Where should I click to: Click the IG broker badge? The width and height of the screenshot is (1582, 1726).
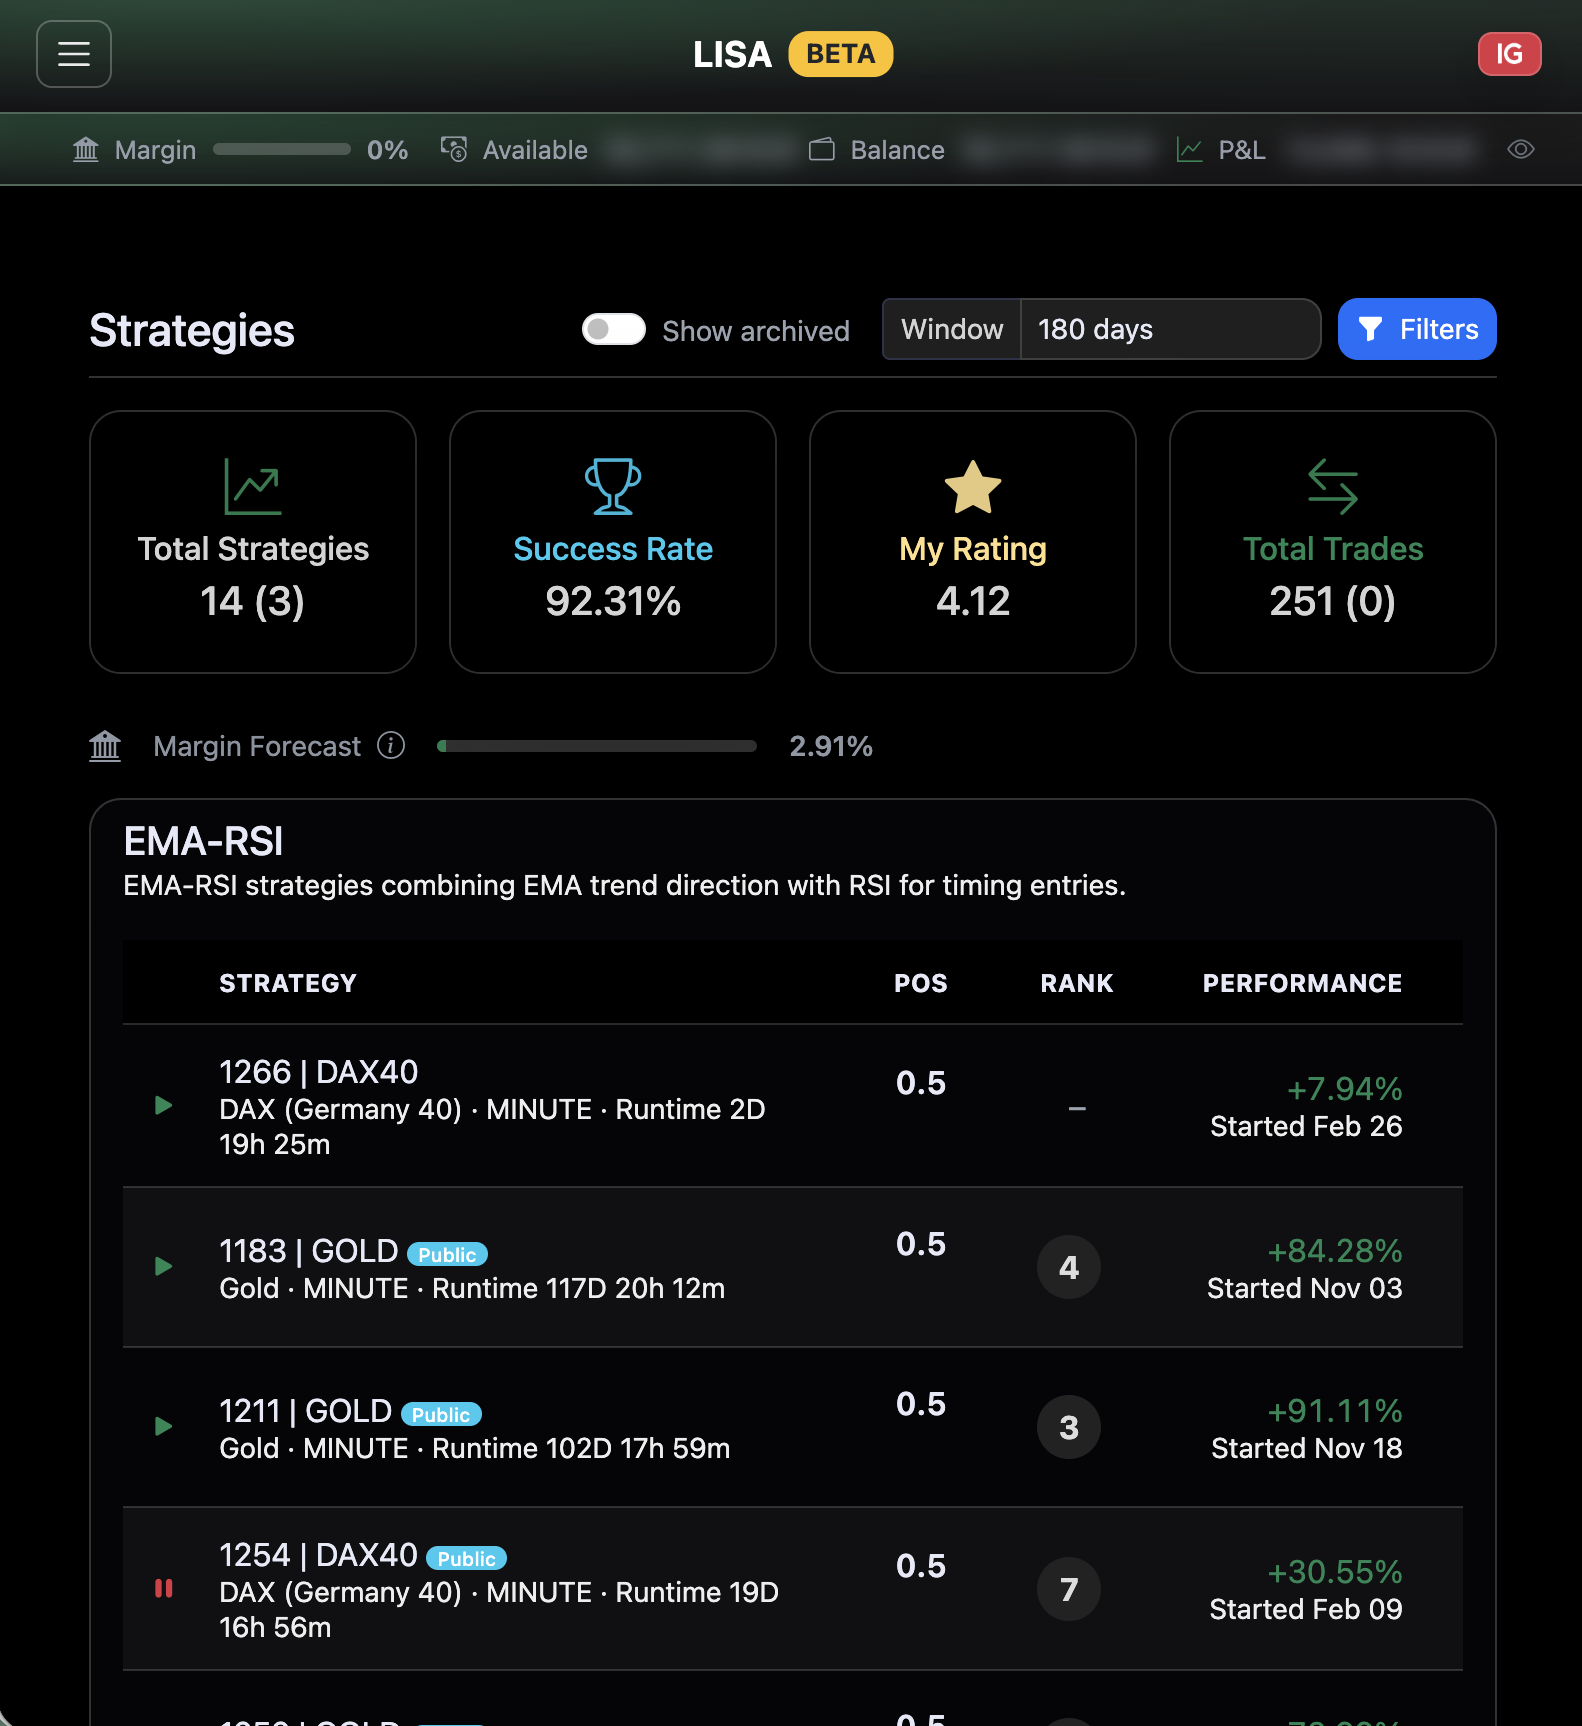click(1509, 54)
